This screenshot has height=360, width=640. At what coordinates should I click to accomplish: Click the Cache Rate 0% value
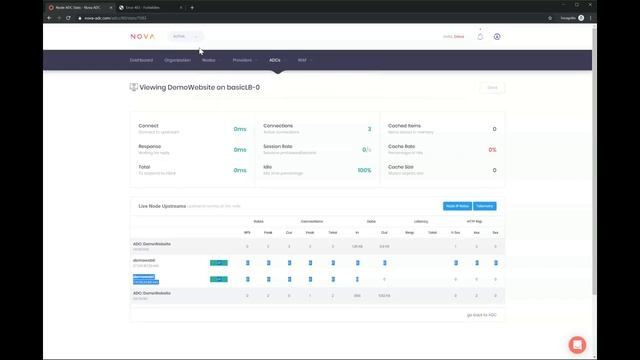pos(492,150)
